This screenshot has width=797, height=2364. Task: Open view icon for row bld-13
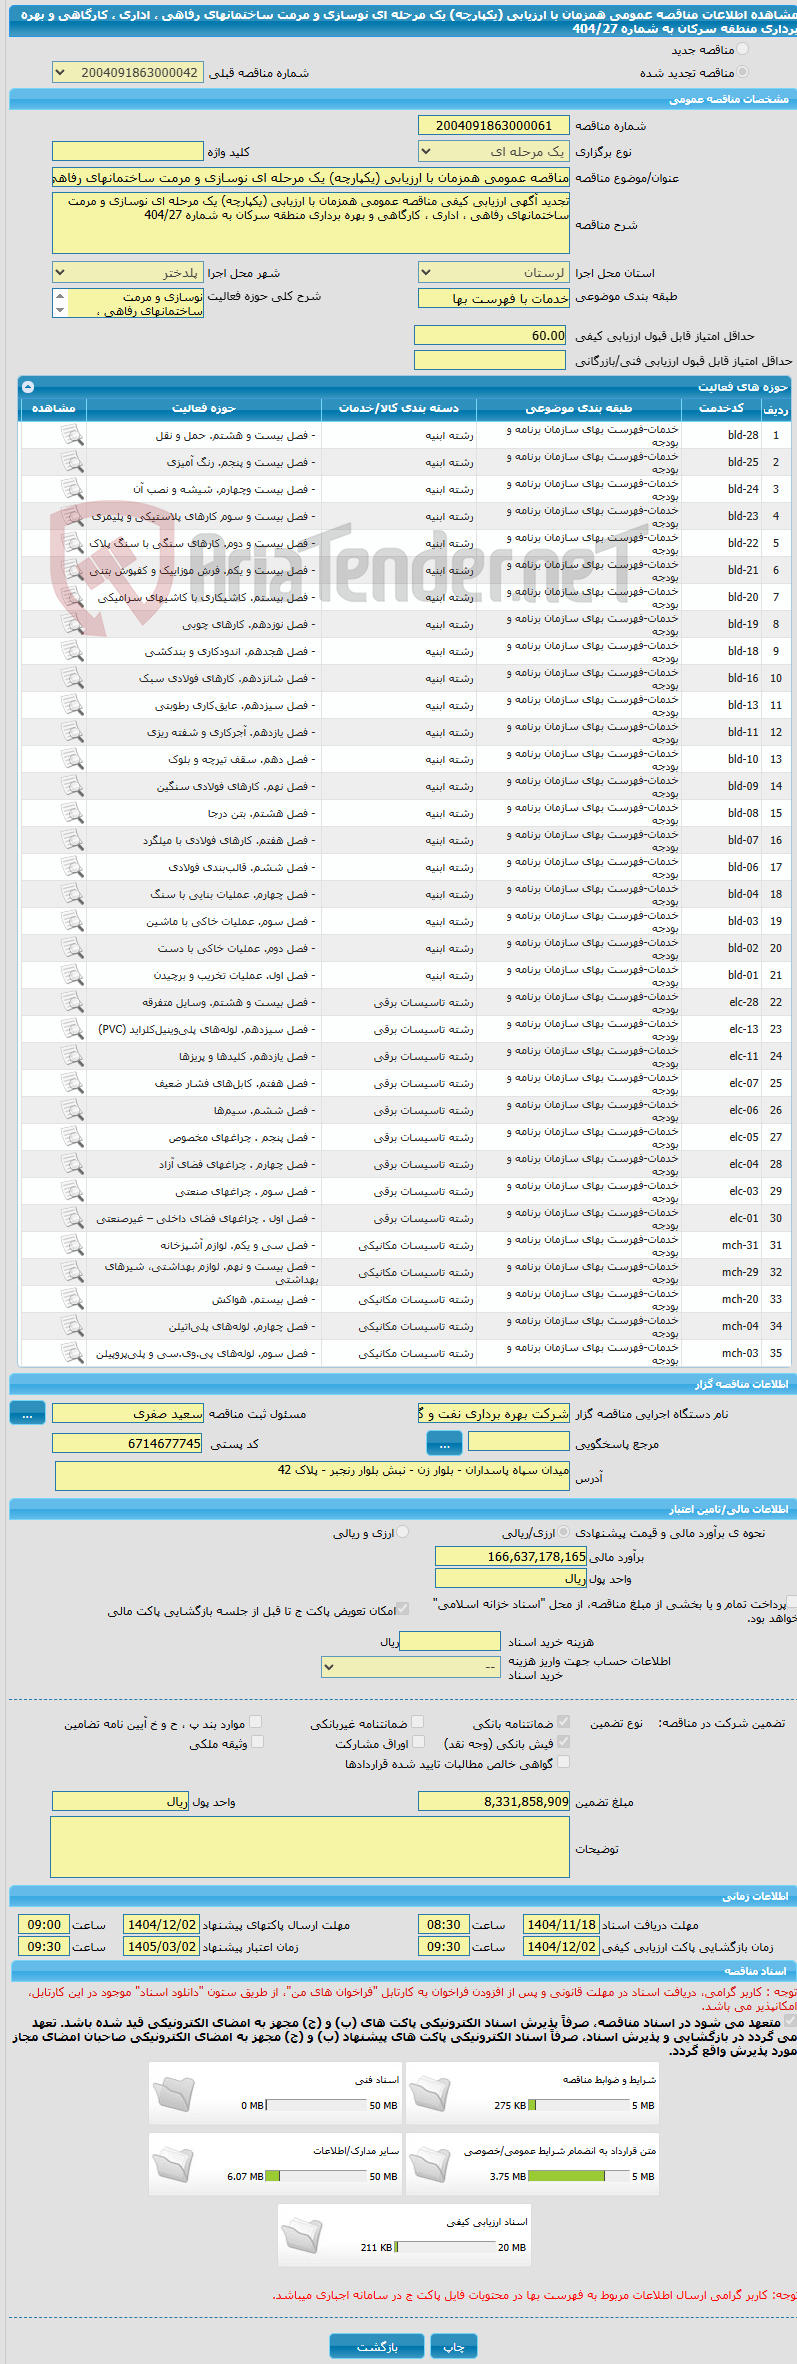click(x=72, y=705)
